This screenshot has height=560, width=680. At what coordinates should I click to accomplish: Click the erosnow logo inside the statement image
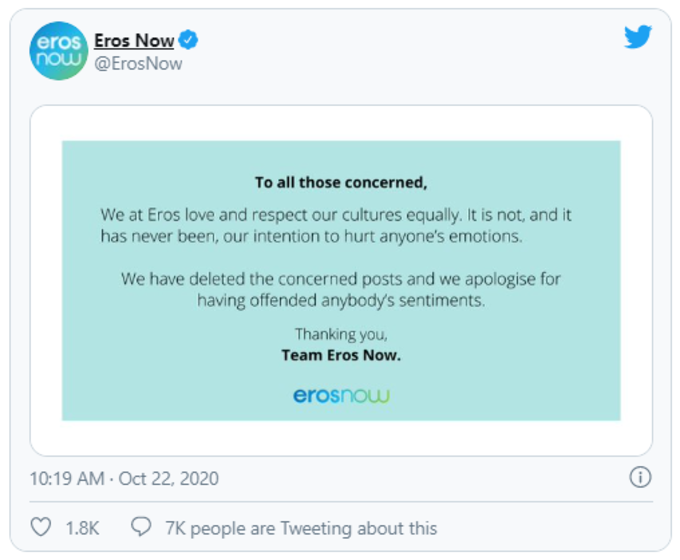coord(341,395)
